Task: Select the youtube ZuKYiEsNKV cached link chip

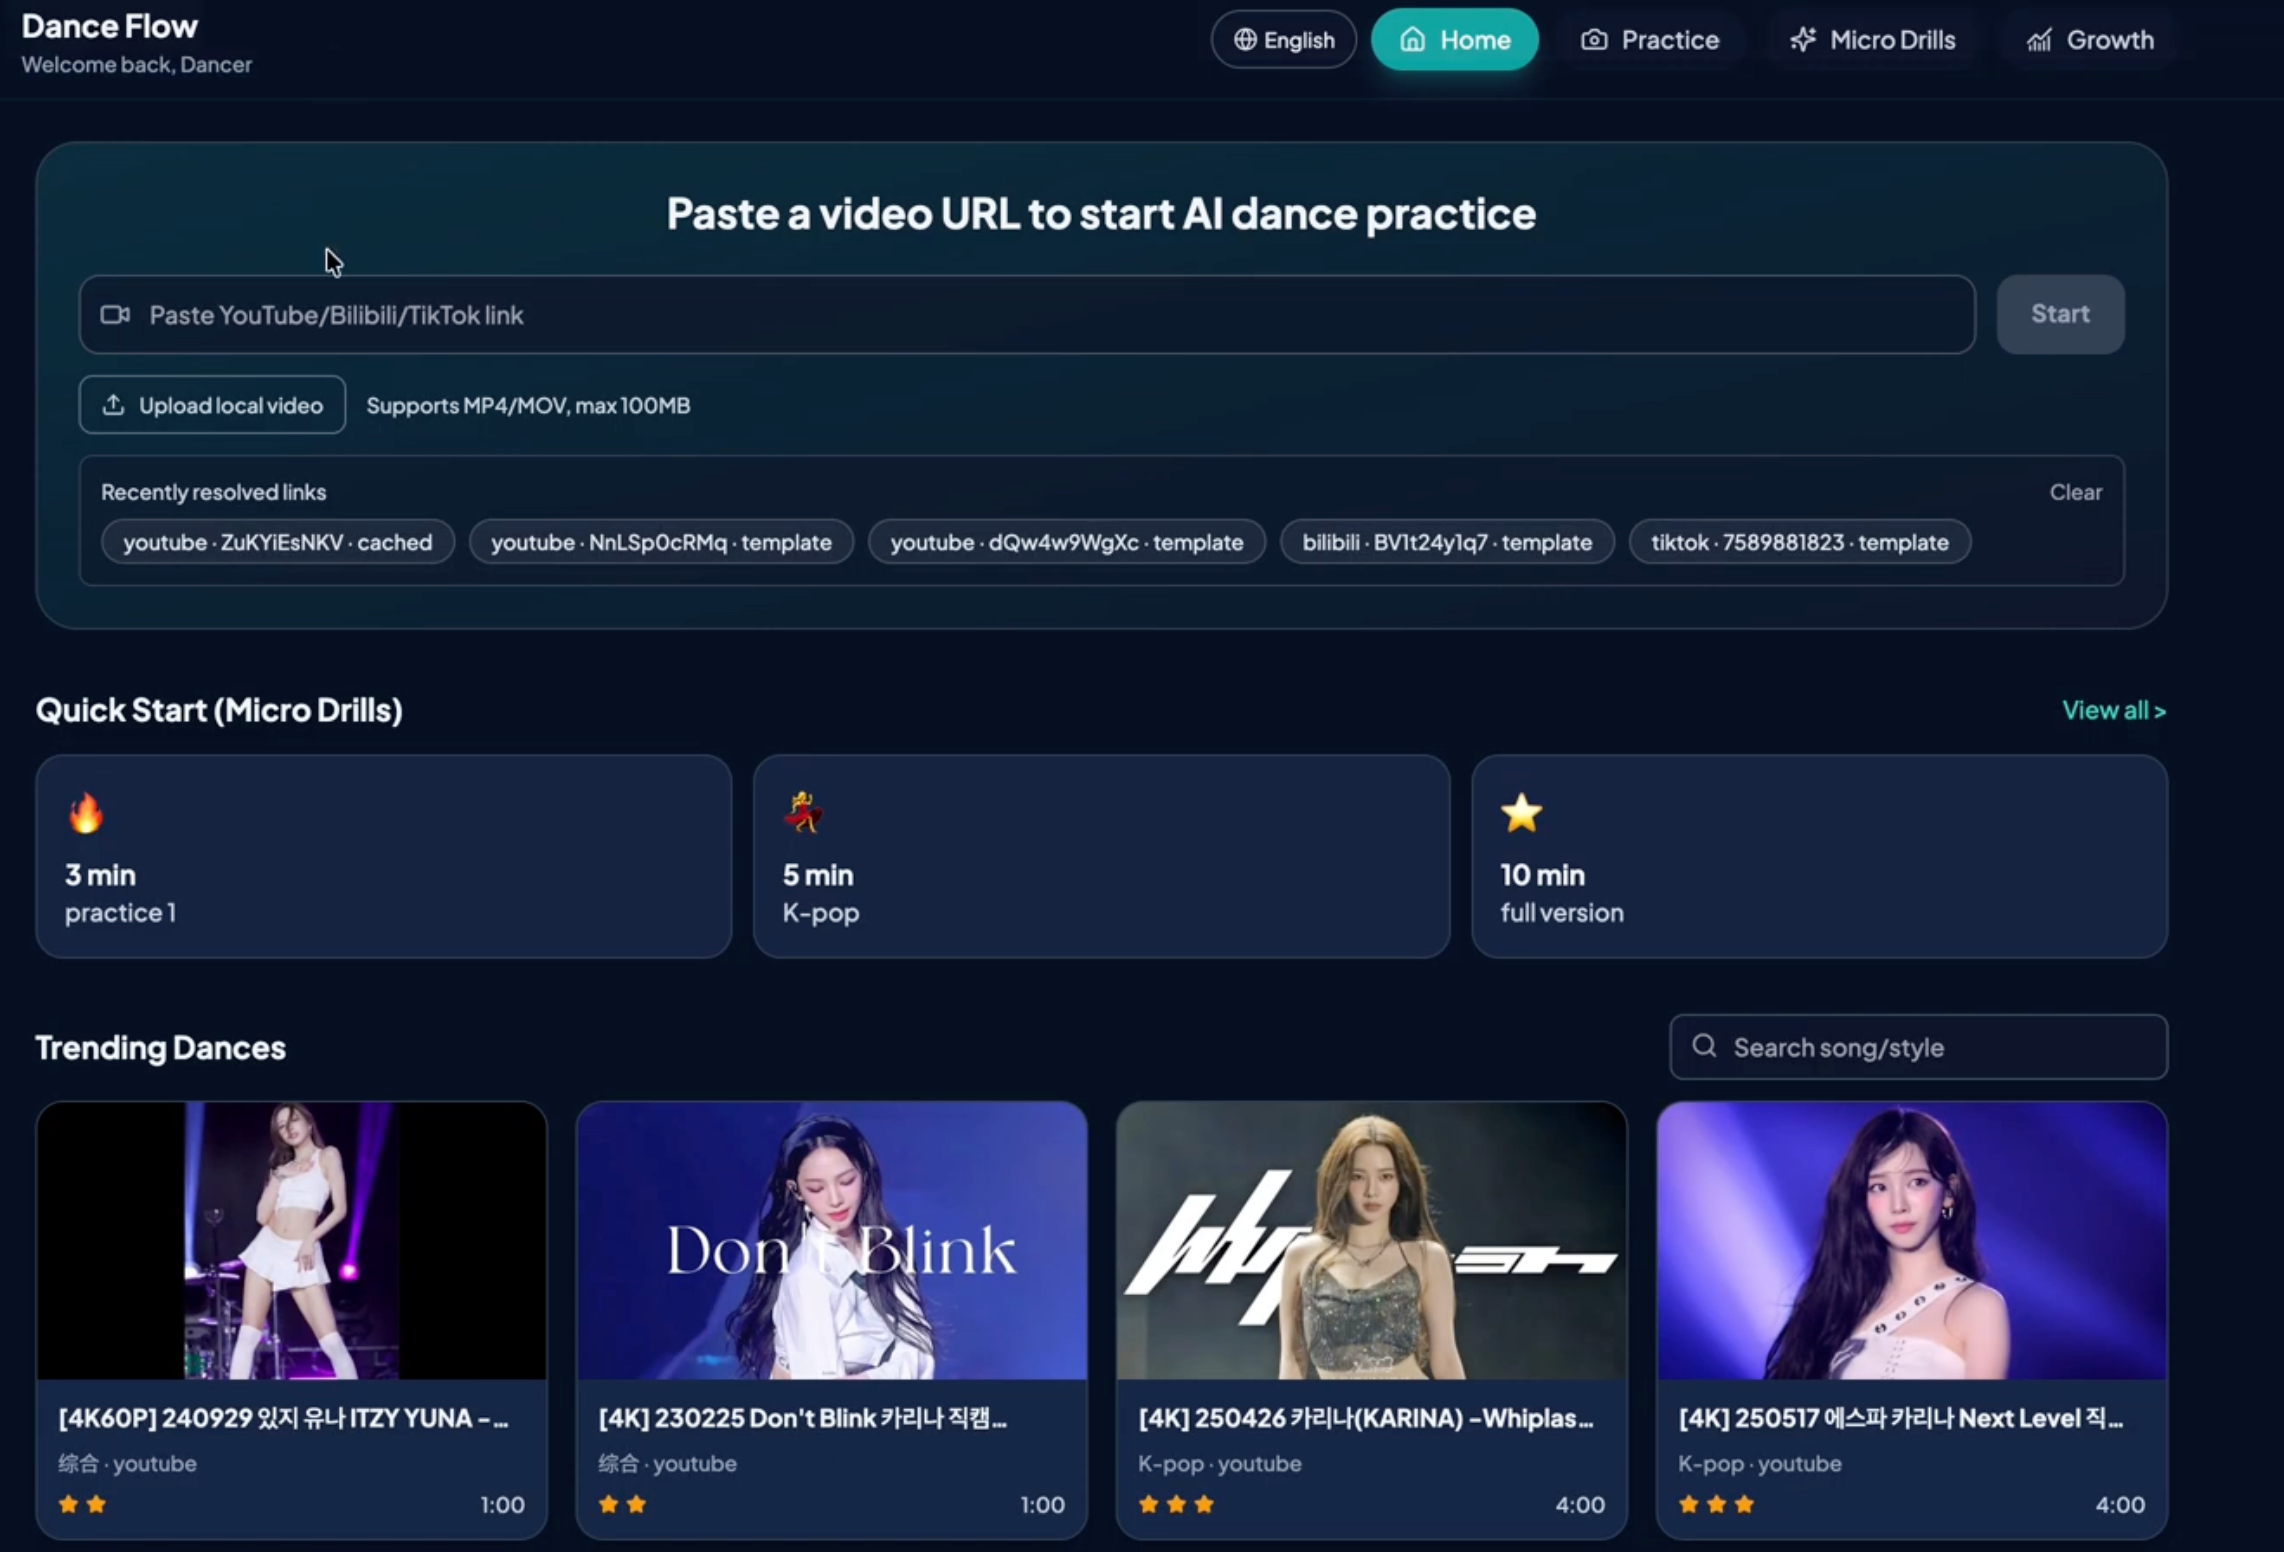Action: 277,542
